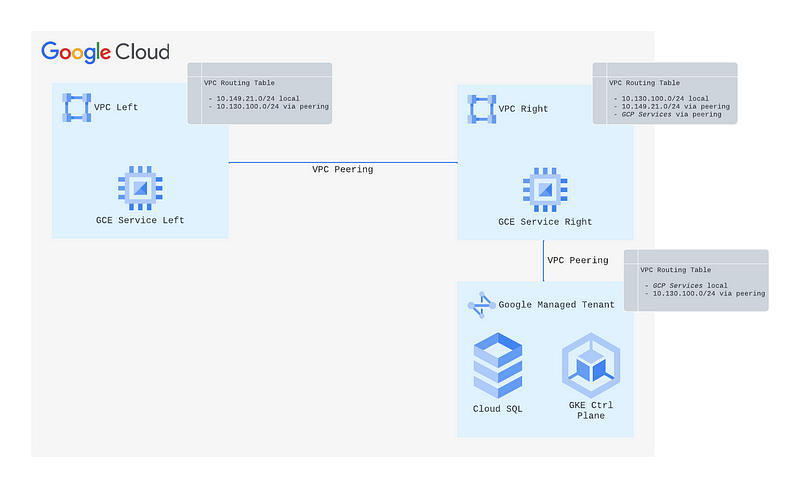Viewport: 800px width, 488px height.
Task: Select the 'Cloud SQL' label
Action: (497, 409)
